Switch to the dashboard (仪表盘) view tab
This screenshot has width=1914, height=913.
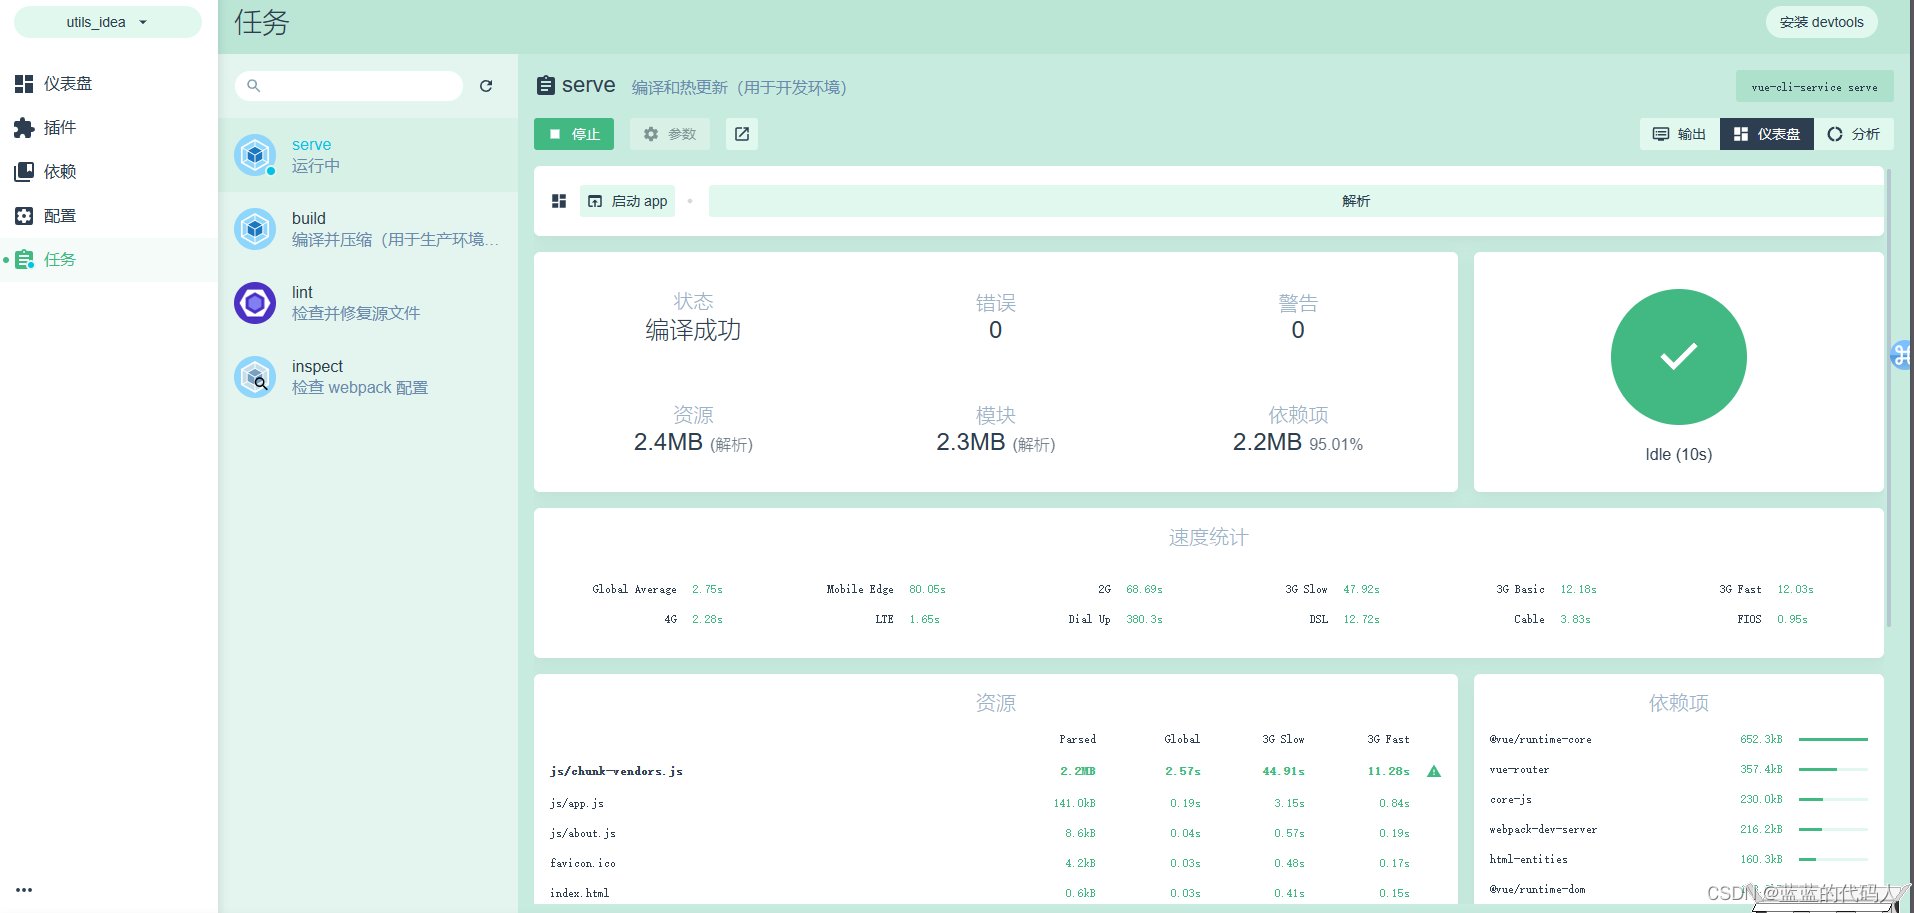click(x=1767, y=134)
